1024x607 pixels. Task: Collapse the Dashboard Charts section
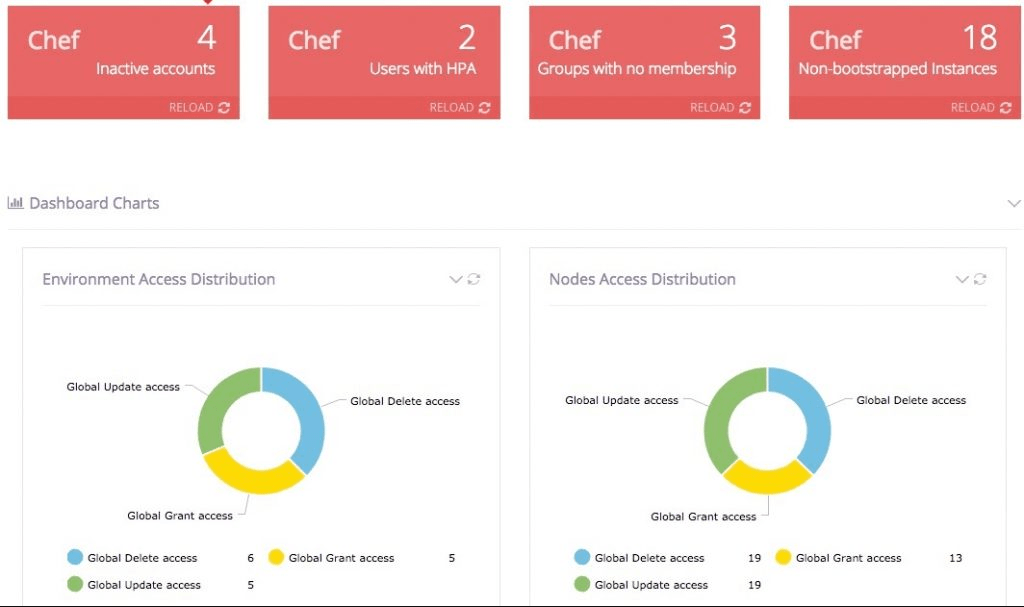1013,204
